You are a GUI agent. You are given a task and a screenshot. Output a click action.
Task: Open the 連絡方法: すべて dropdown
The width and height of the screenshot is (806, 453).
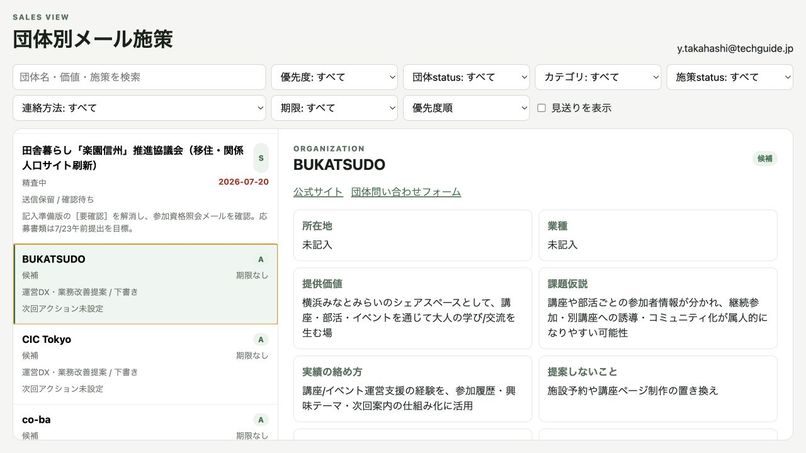(x=139, y=108)
